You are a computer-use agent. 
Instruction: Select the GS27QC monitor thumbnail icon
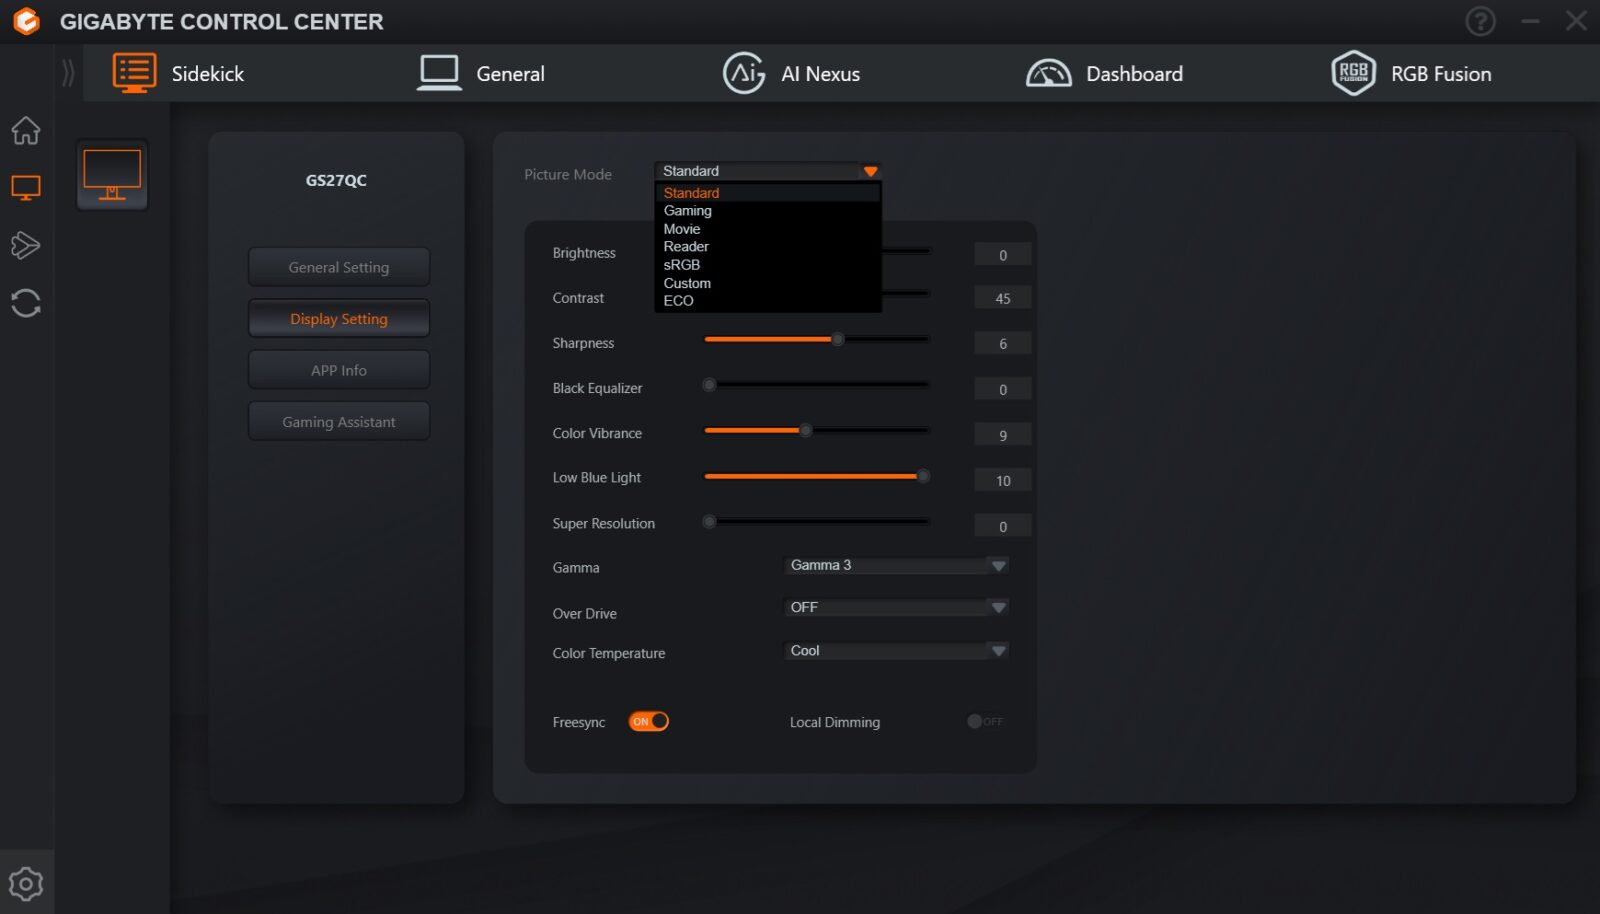click(112, 175)
